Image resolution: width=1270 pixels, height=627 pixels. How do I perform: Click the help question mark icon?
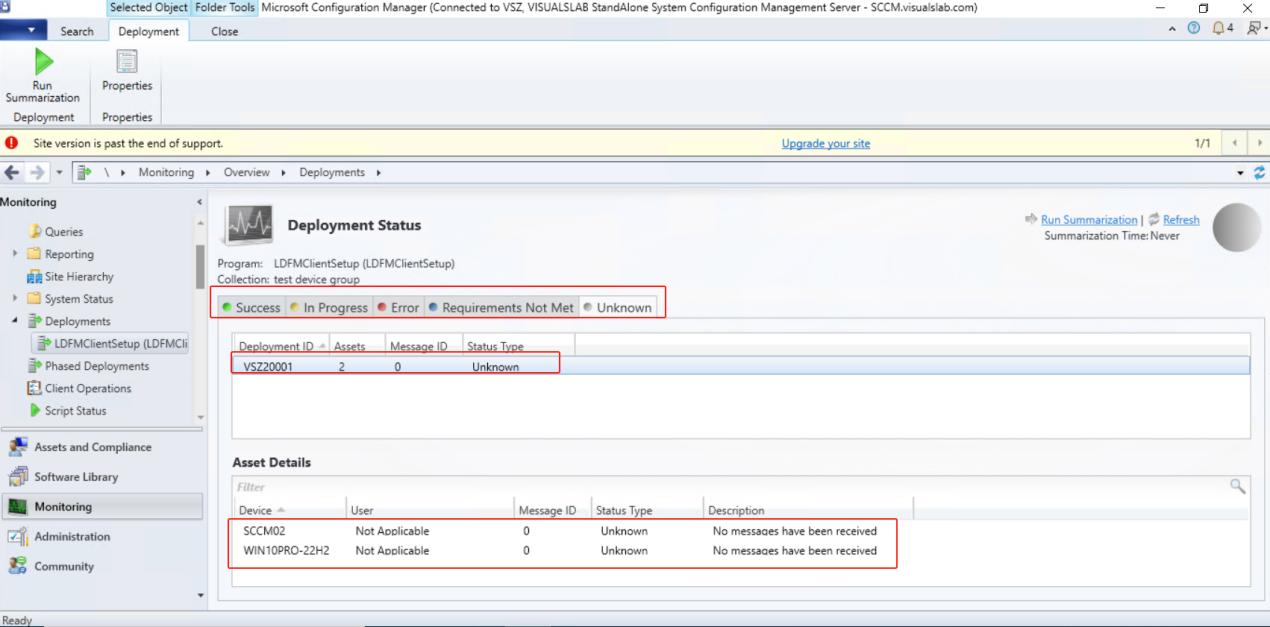(x=1193, y=29)
